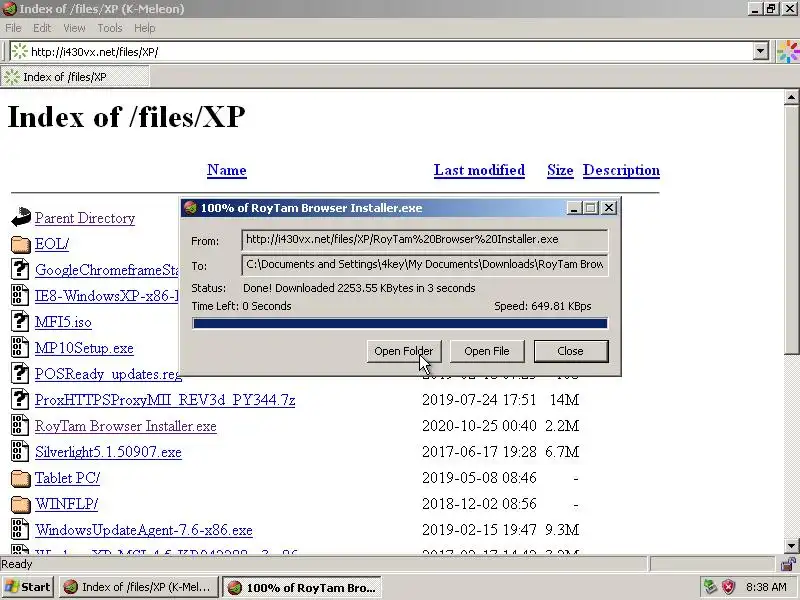Click the download From URL field
This screenshot has height=600, width=800.
tap(424, 240)
